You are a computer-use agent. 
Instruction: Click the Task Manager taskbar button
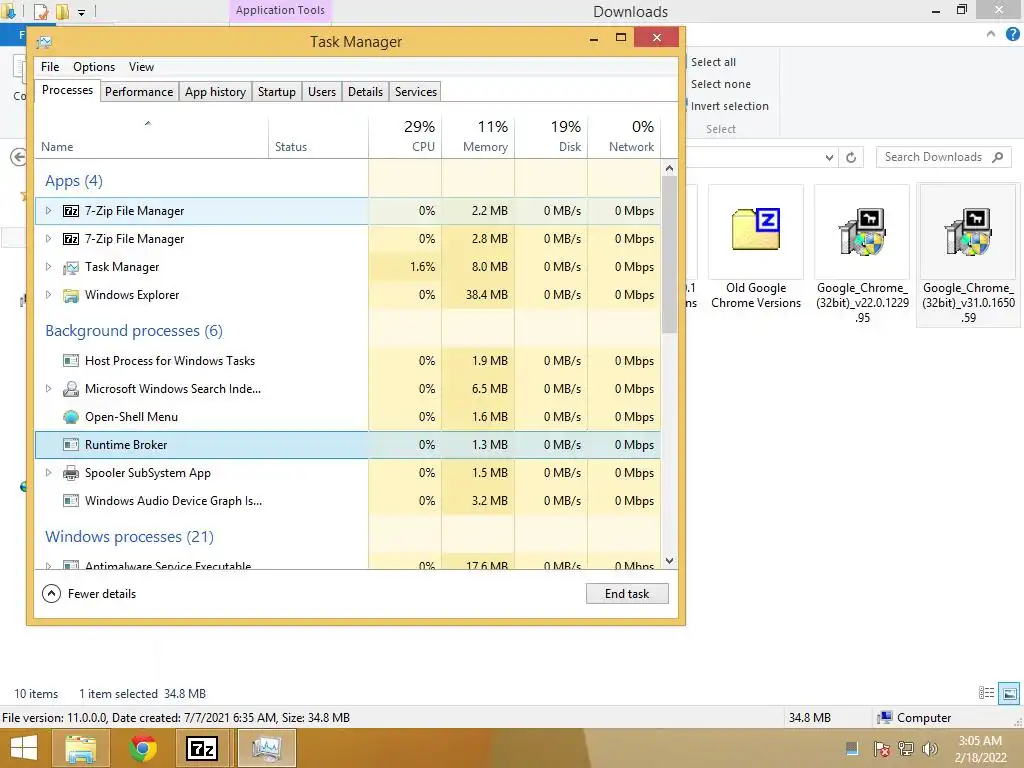pos(266,748)
